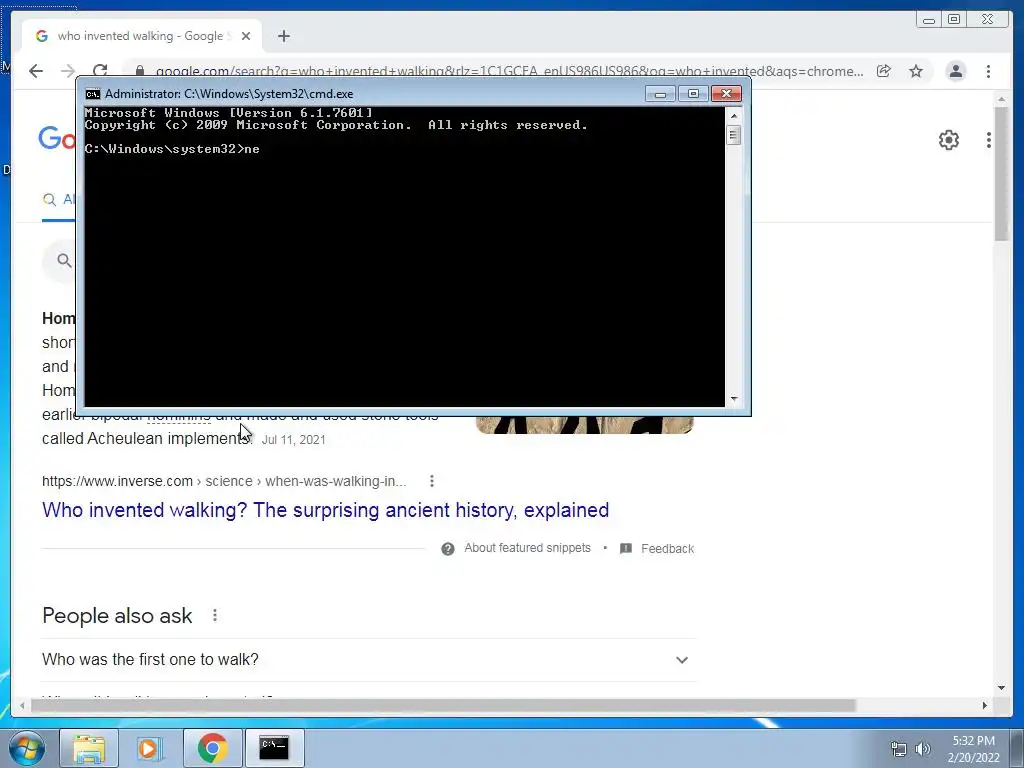Click page vertical scrollbar up arrow
Viewport: 1024px width, 768px height.
click(1001, 99)
